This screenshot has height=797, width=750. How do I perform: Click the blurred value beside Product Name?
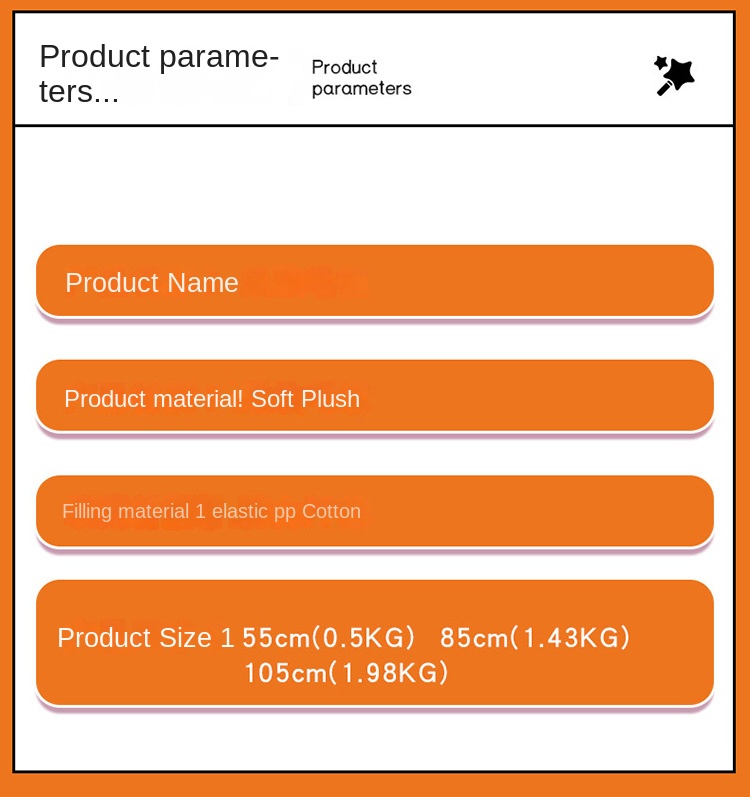pyautogui.click(x=303, y=283)
